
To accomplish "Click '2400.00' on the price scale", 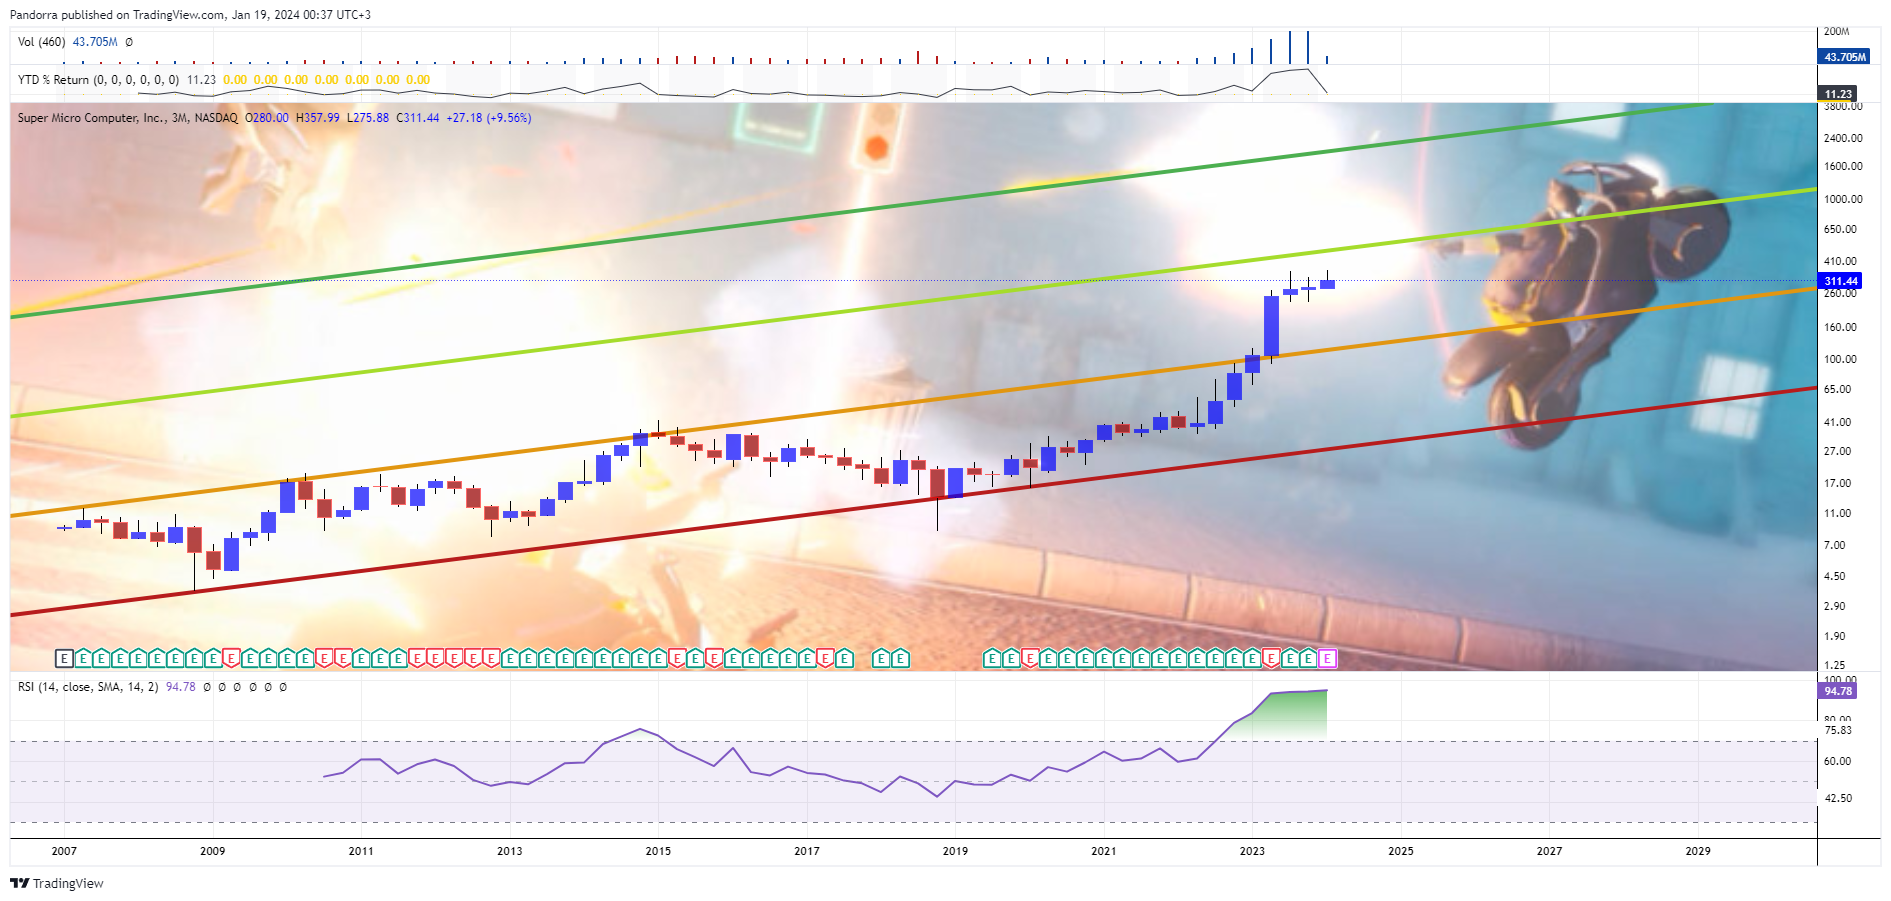I will pyautogui.click(x=1843, y=138).
